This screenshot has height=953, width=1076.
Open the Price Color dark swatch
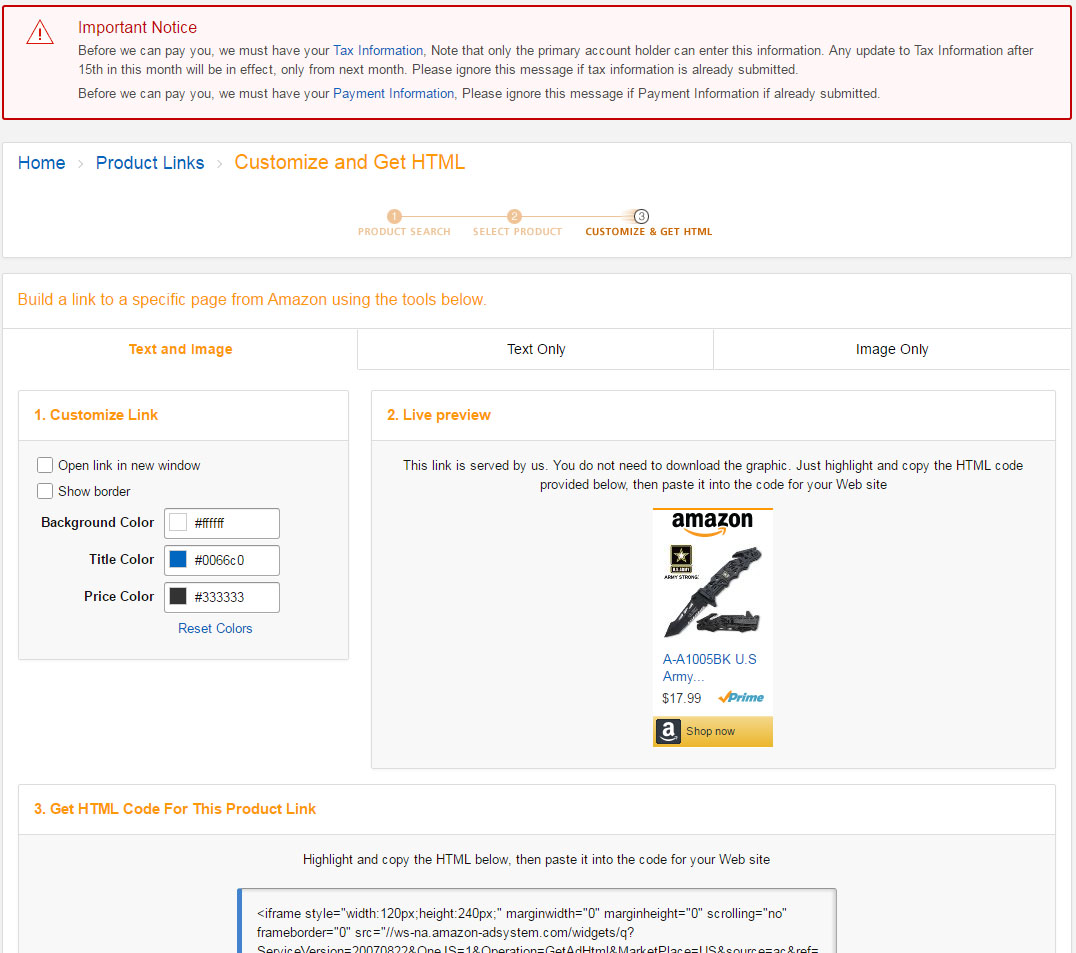[178, 596]
